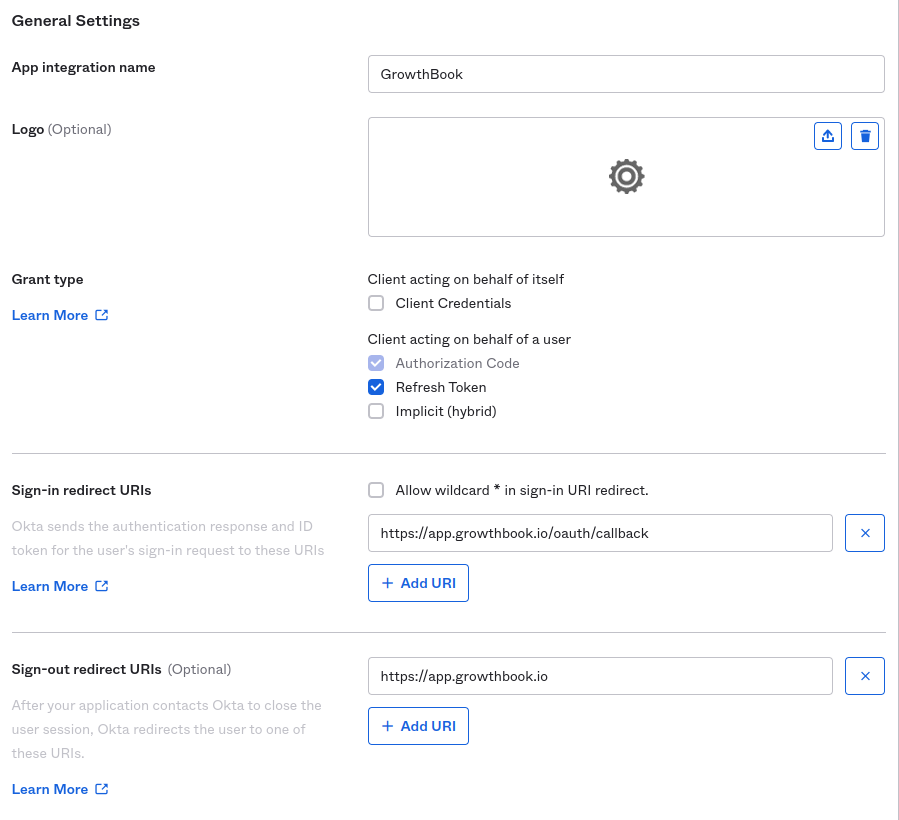899x820 pixels.
Task: Delete the logo using the trash icon
Action: 865,136
